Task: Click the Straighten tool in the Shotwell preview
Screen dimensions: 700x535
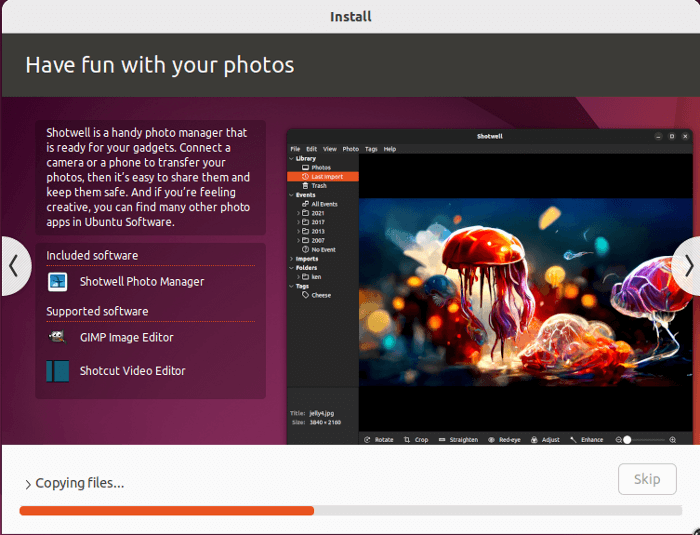Action: pyautogui.click(x=458, y=440)
